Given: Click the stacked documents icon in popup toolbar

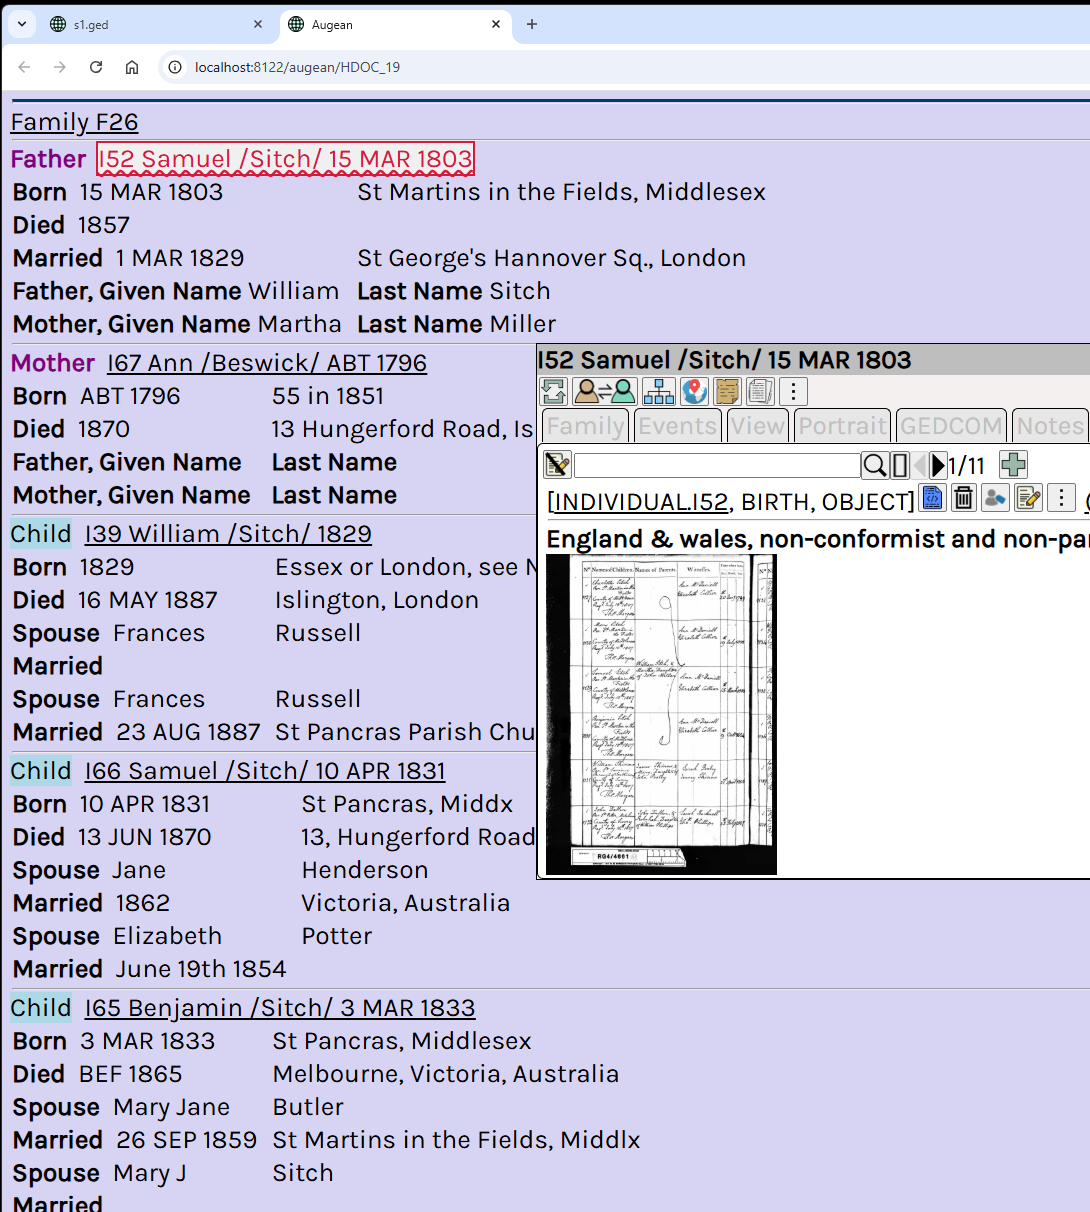Looking at the screenshot, I should (760, 391).
